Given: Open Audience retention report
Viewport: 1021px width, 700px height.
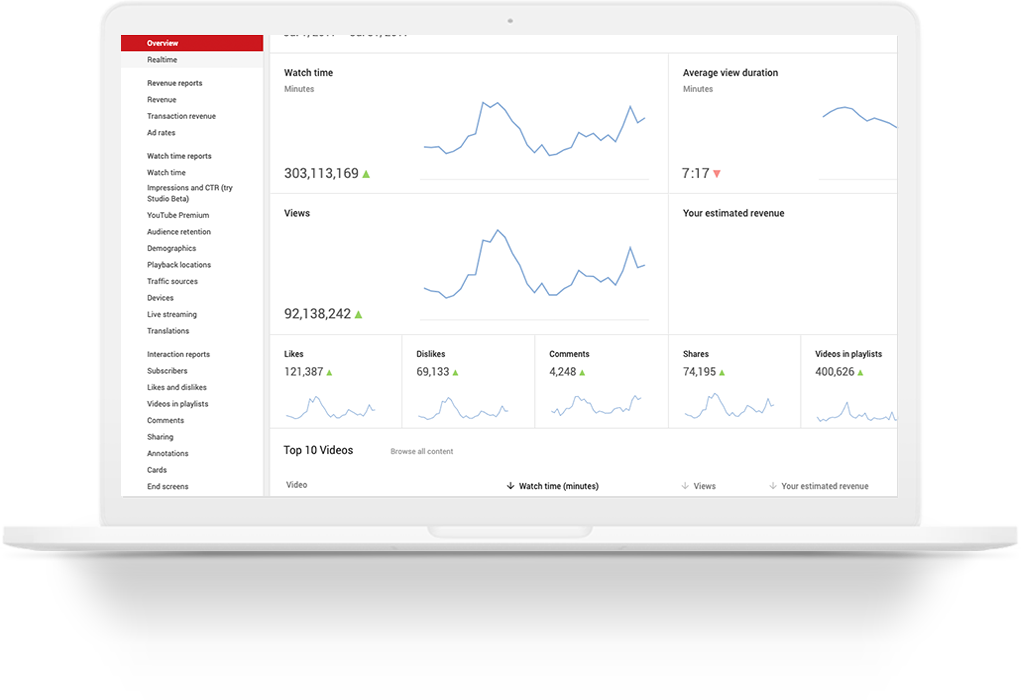Looking at the screenshot, I should point(179,232).
